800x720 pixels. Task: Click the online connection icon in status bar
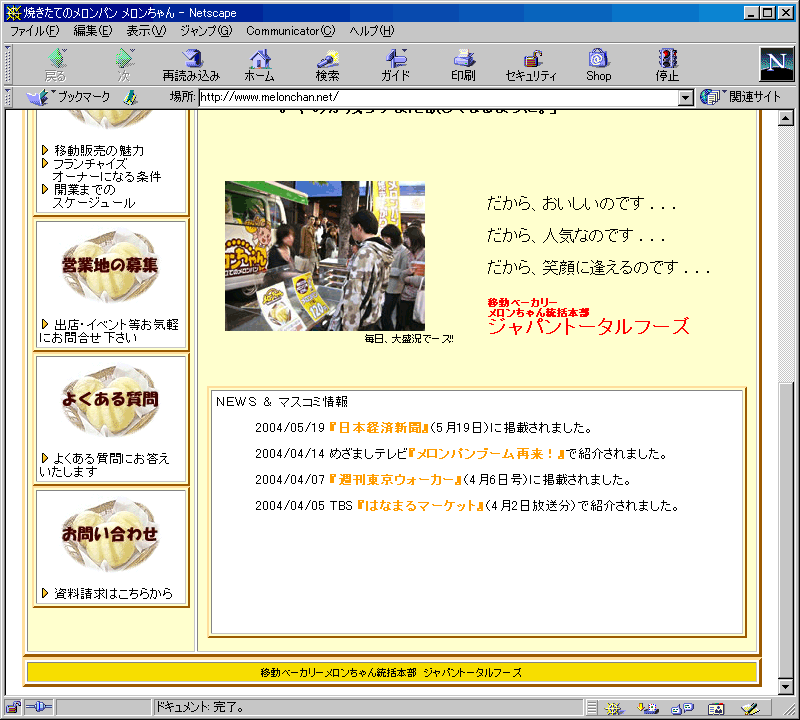[x=39, y=707]
